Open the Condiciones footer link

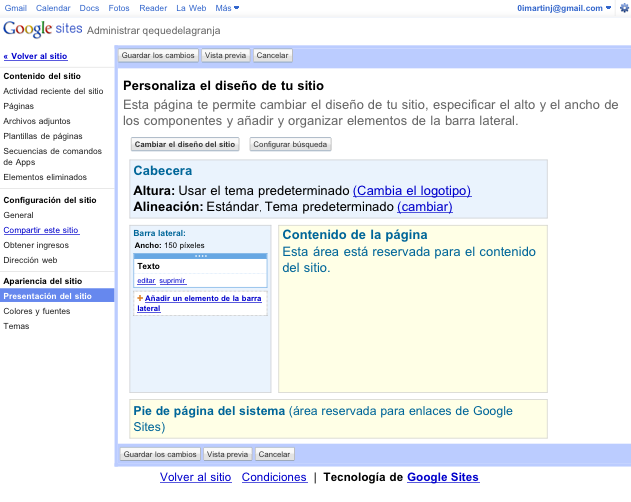point(274,477)
